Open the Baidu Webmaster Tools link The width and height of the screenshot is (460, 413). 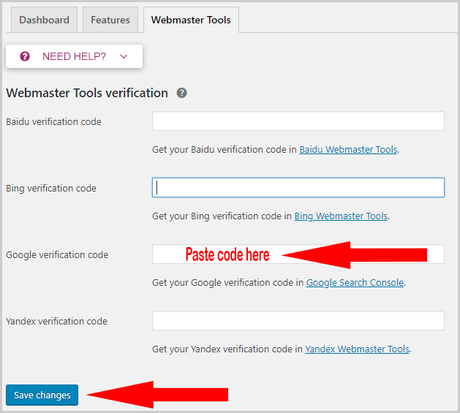pos(348,150)
